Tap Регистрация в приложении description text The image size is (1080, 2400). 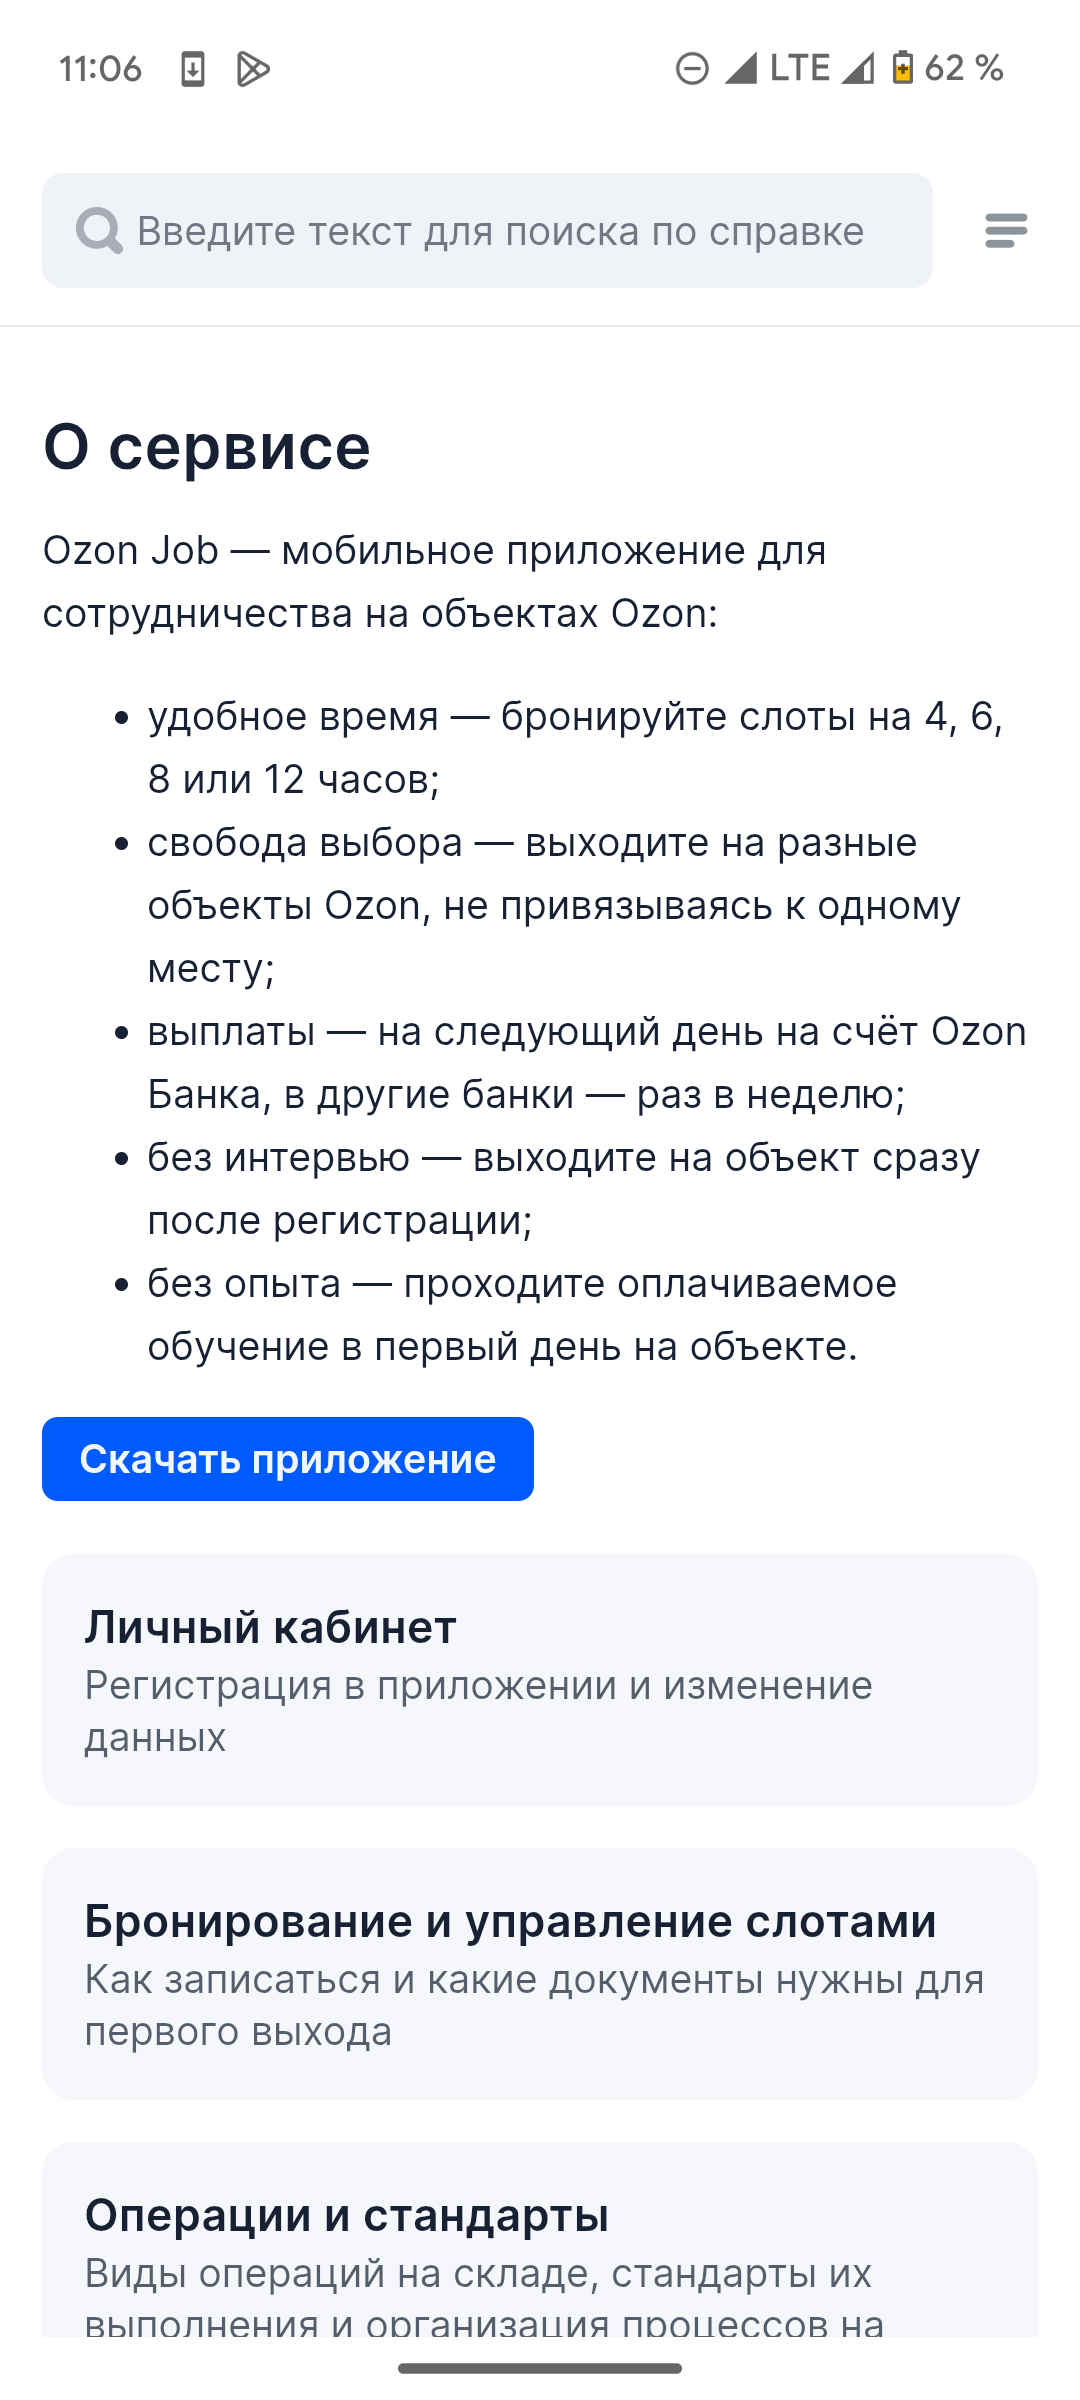click(x=479, y=1711)
